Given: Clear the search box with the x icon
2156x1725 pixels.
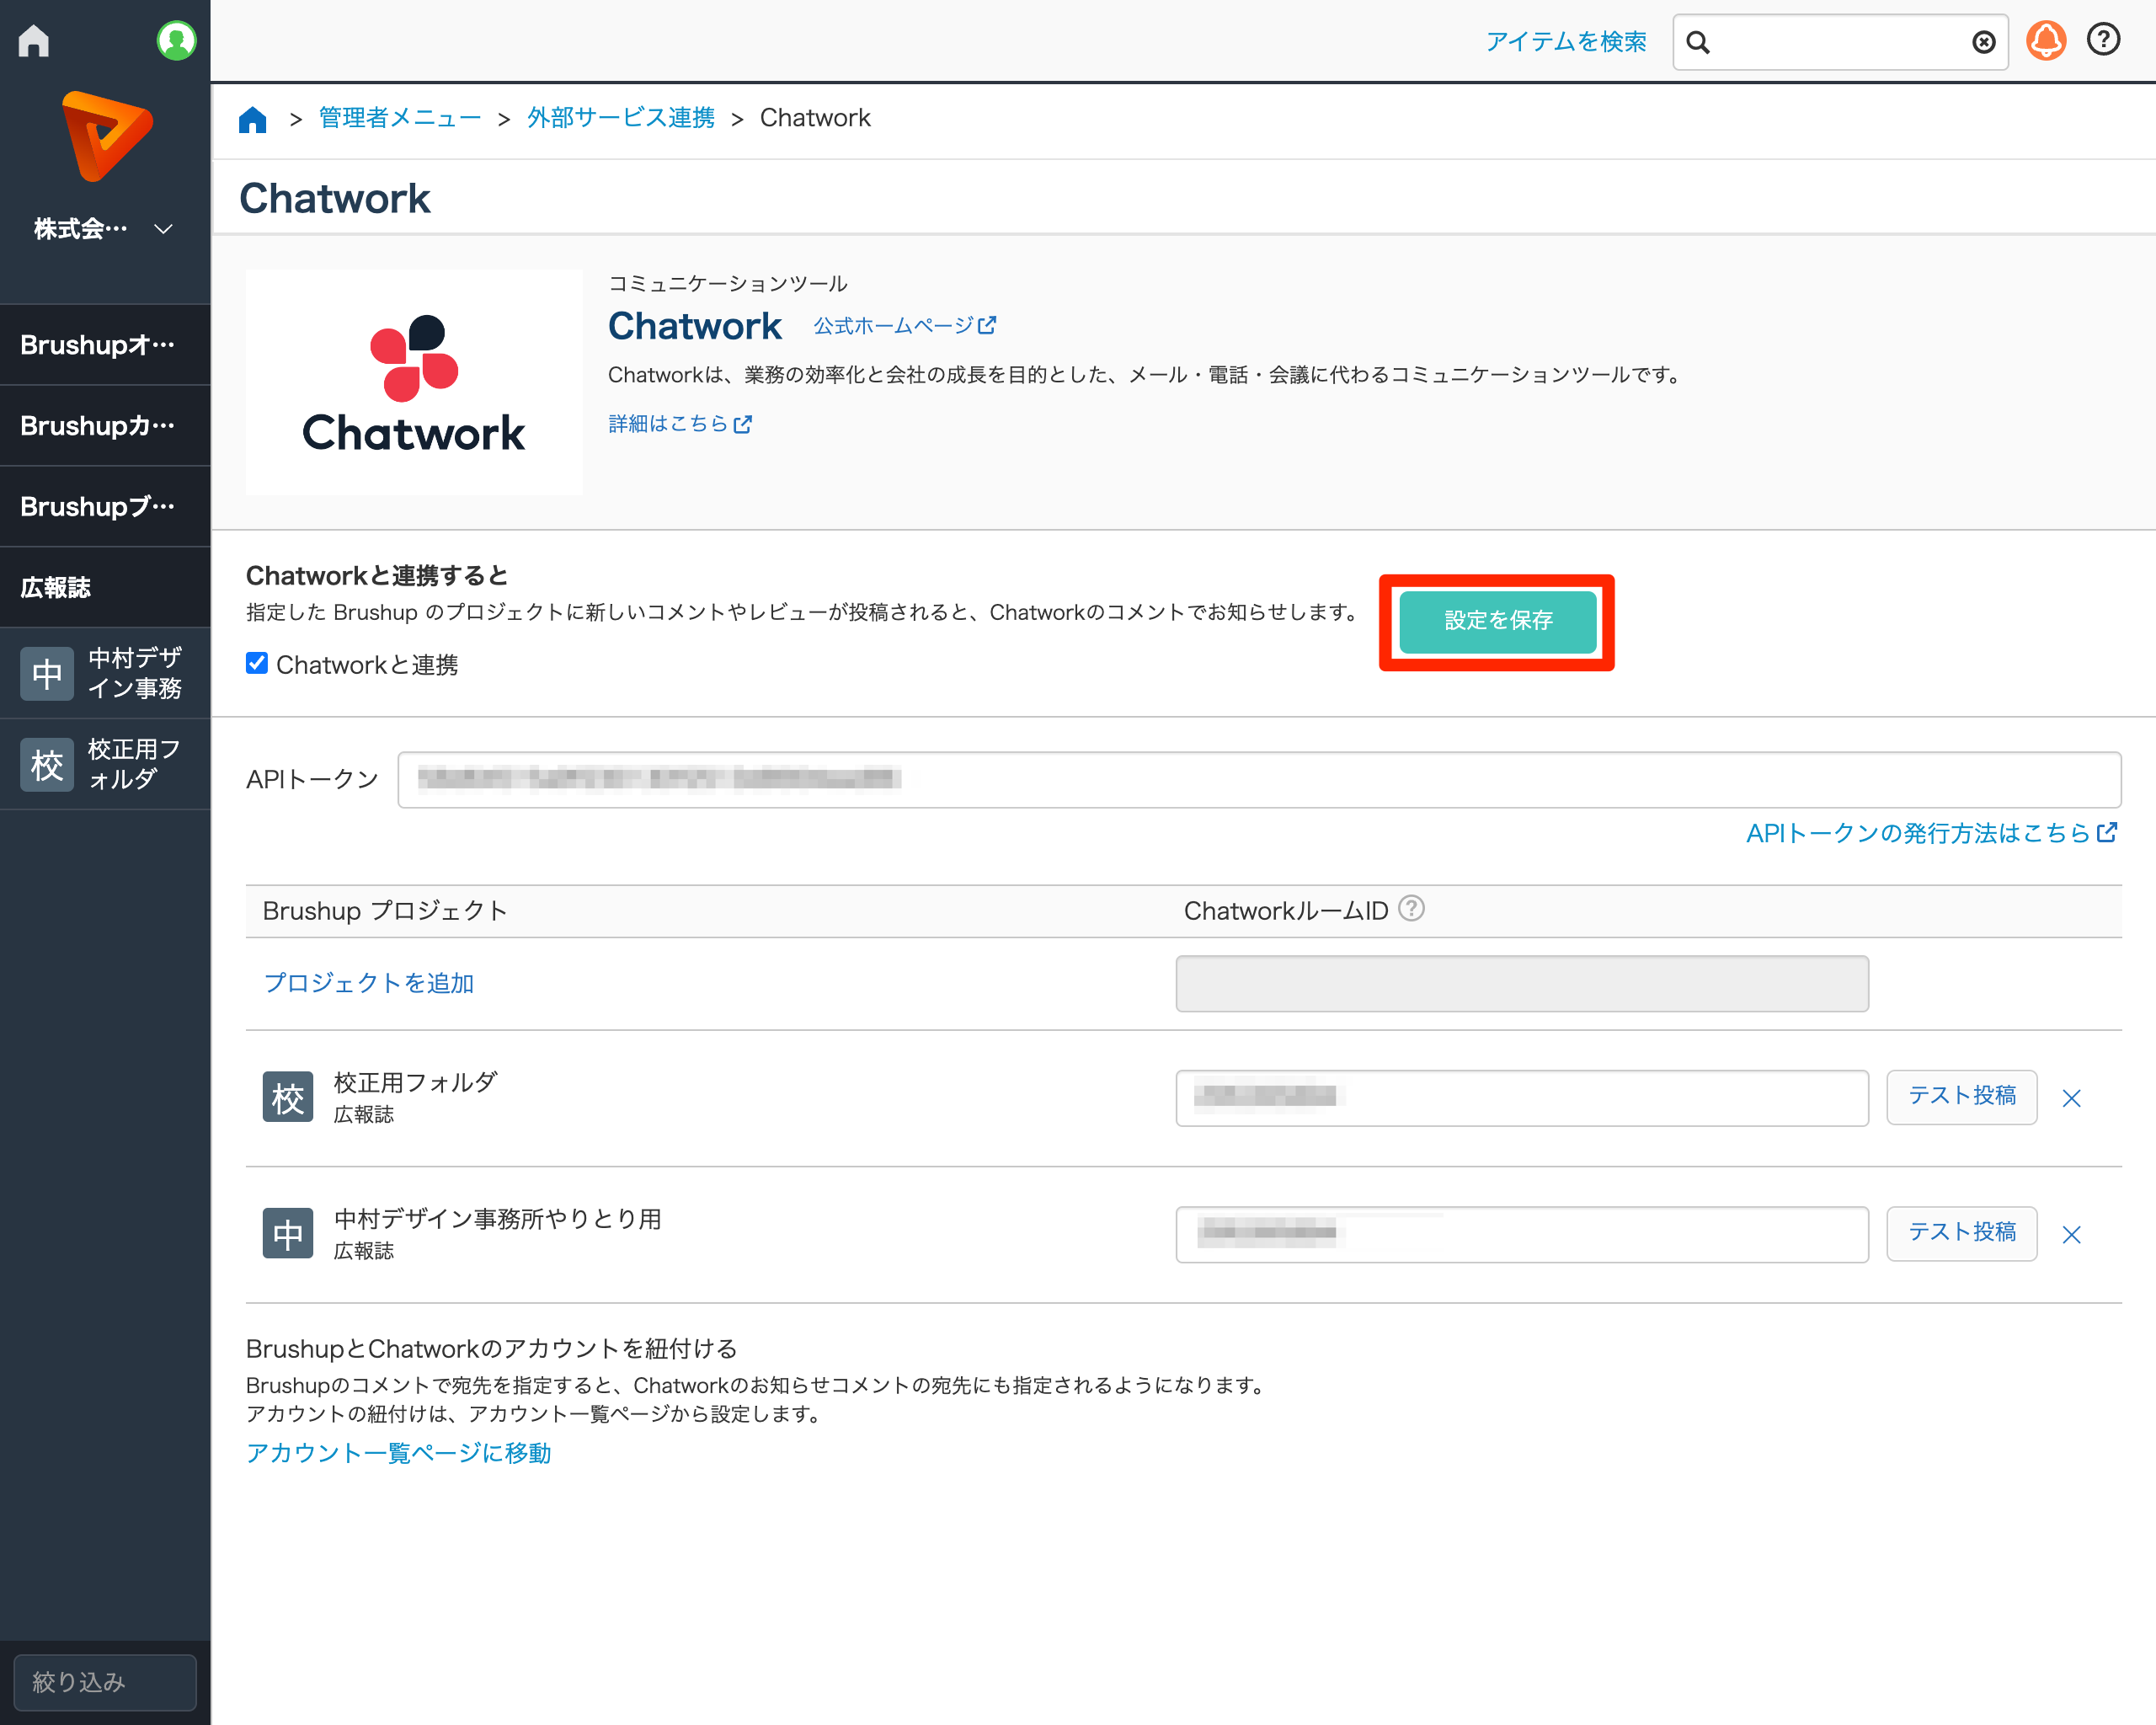Looking at the screenshot, I should [x=1984, y=42].
